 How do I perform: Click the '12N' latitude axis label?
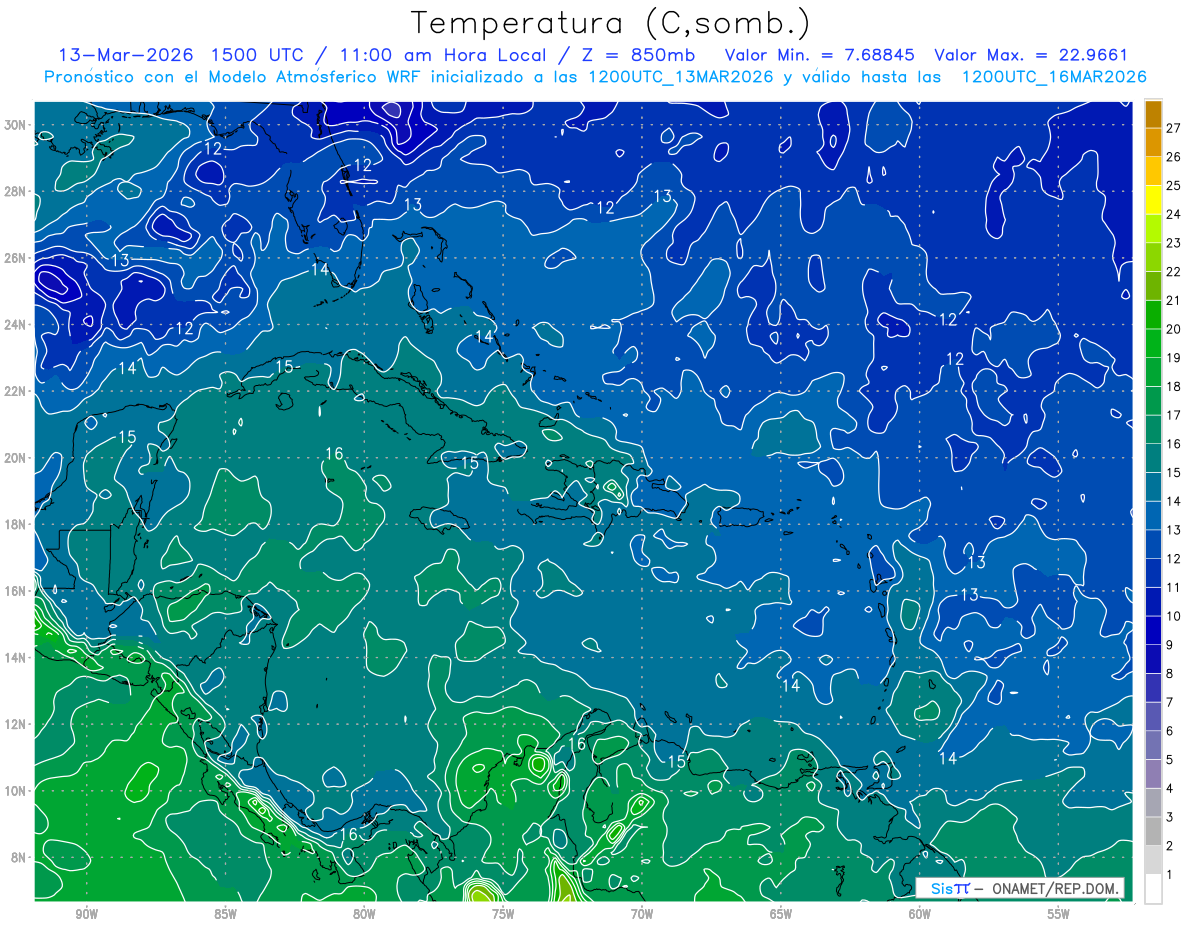[17, 724]
